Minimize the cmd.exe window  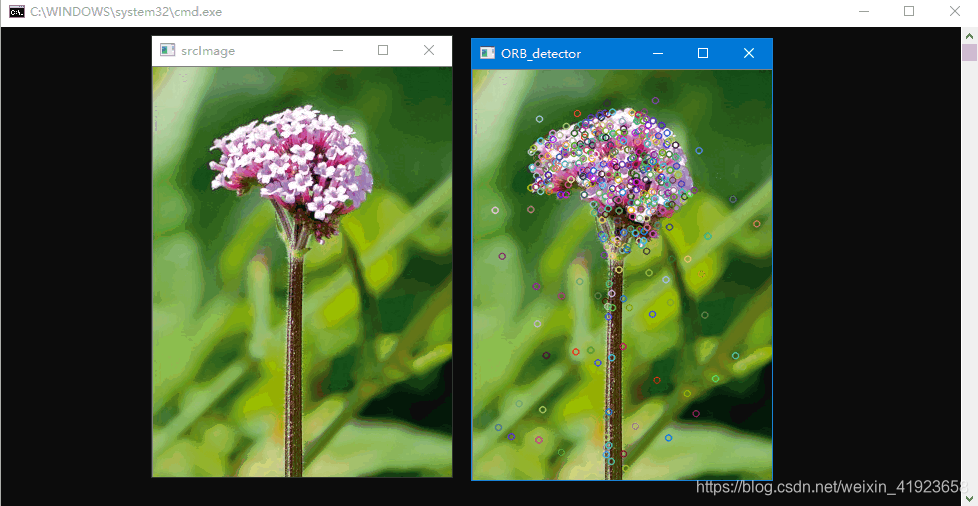coord(864,11)
